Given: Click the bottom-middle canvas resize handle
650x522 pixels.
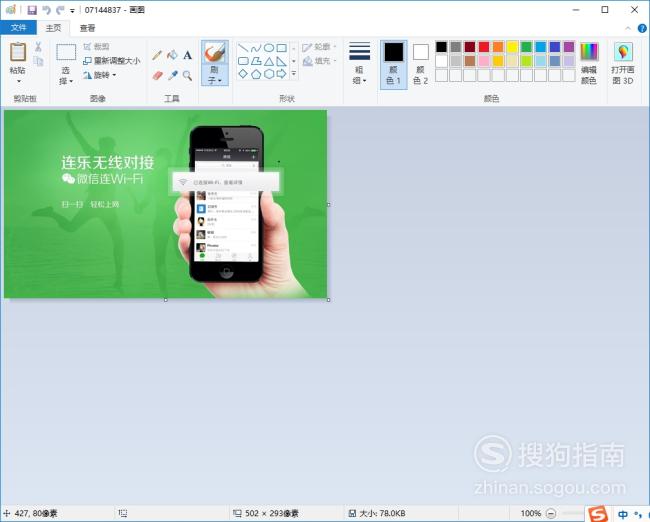Looking at the screenshot, I should tap(166, 300).
